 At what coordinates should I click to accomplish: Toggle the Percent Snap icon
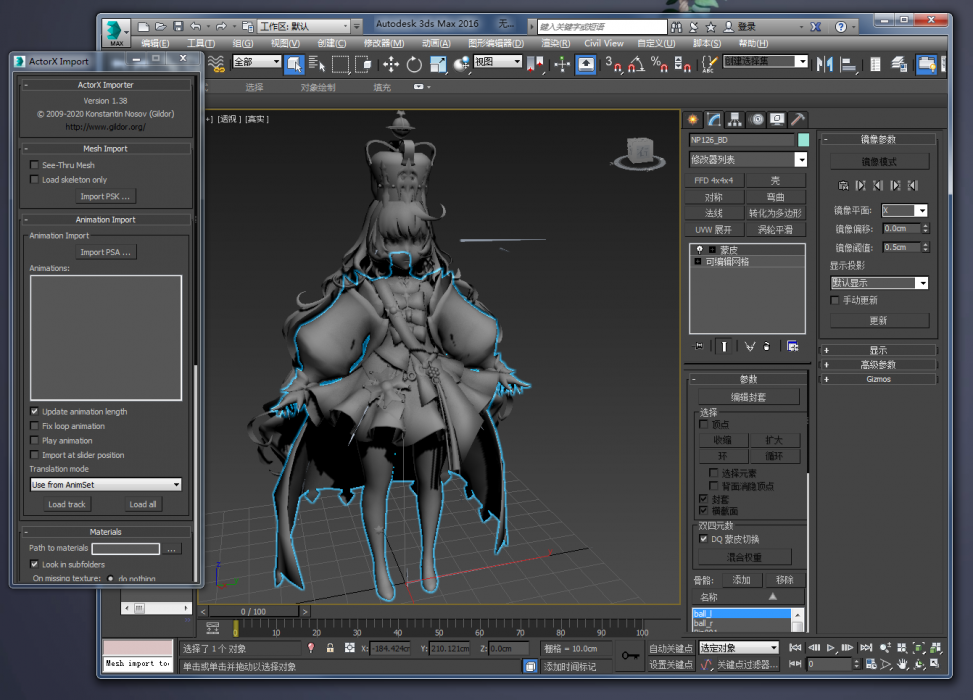pos(659,64)
